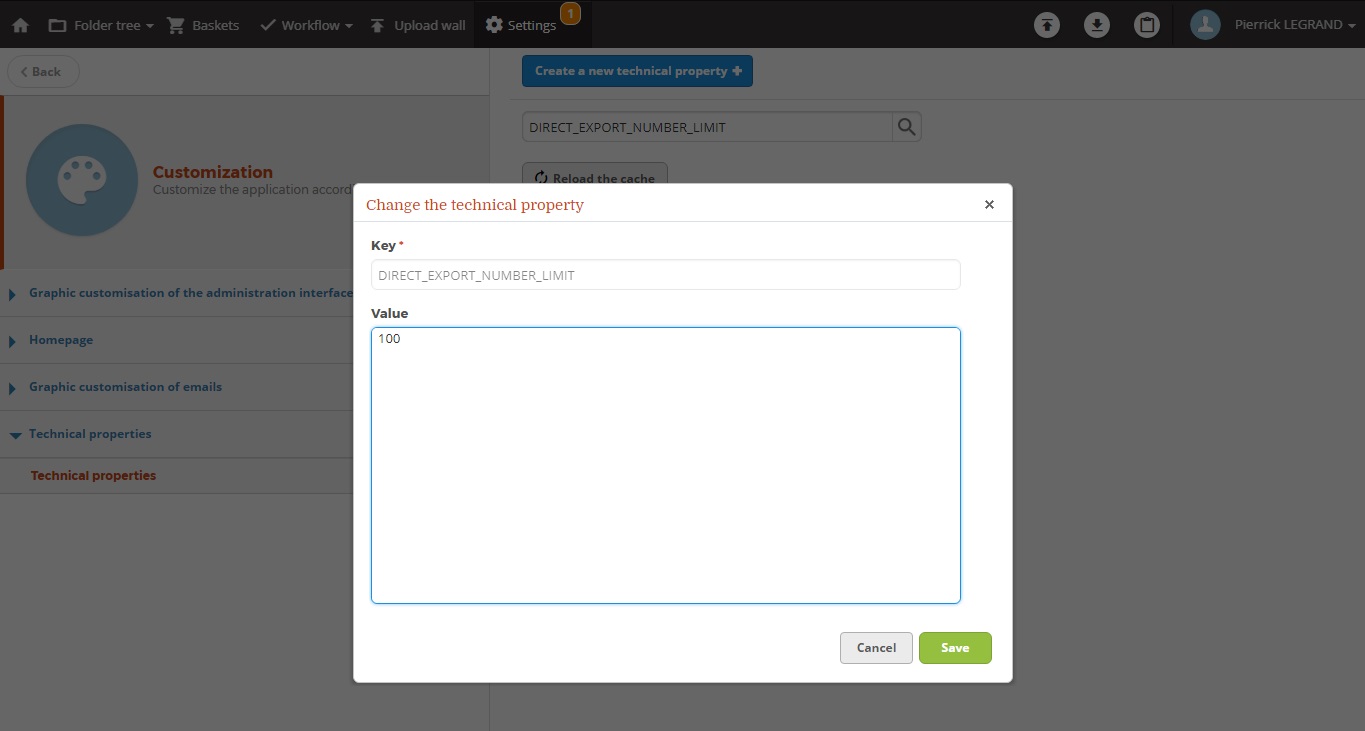Screen dimensions: 1365x731
Task: Click the Key input field
Action: point(665,275)
